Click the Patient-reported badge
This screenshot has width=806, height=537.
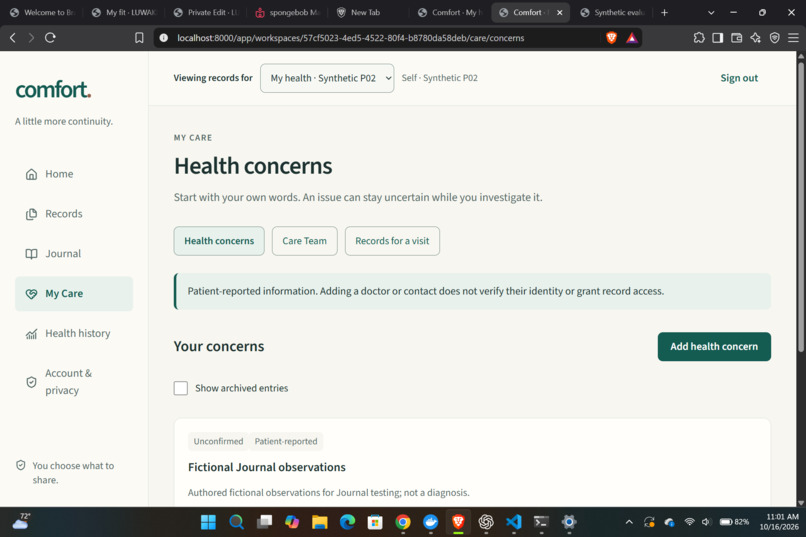coord(286,441)
